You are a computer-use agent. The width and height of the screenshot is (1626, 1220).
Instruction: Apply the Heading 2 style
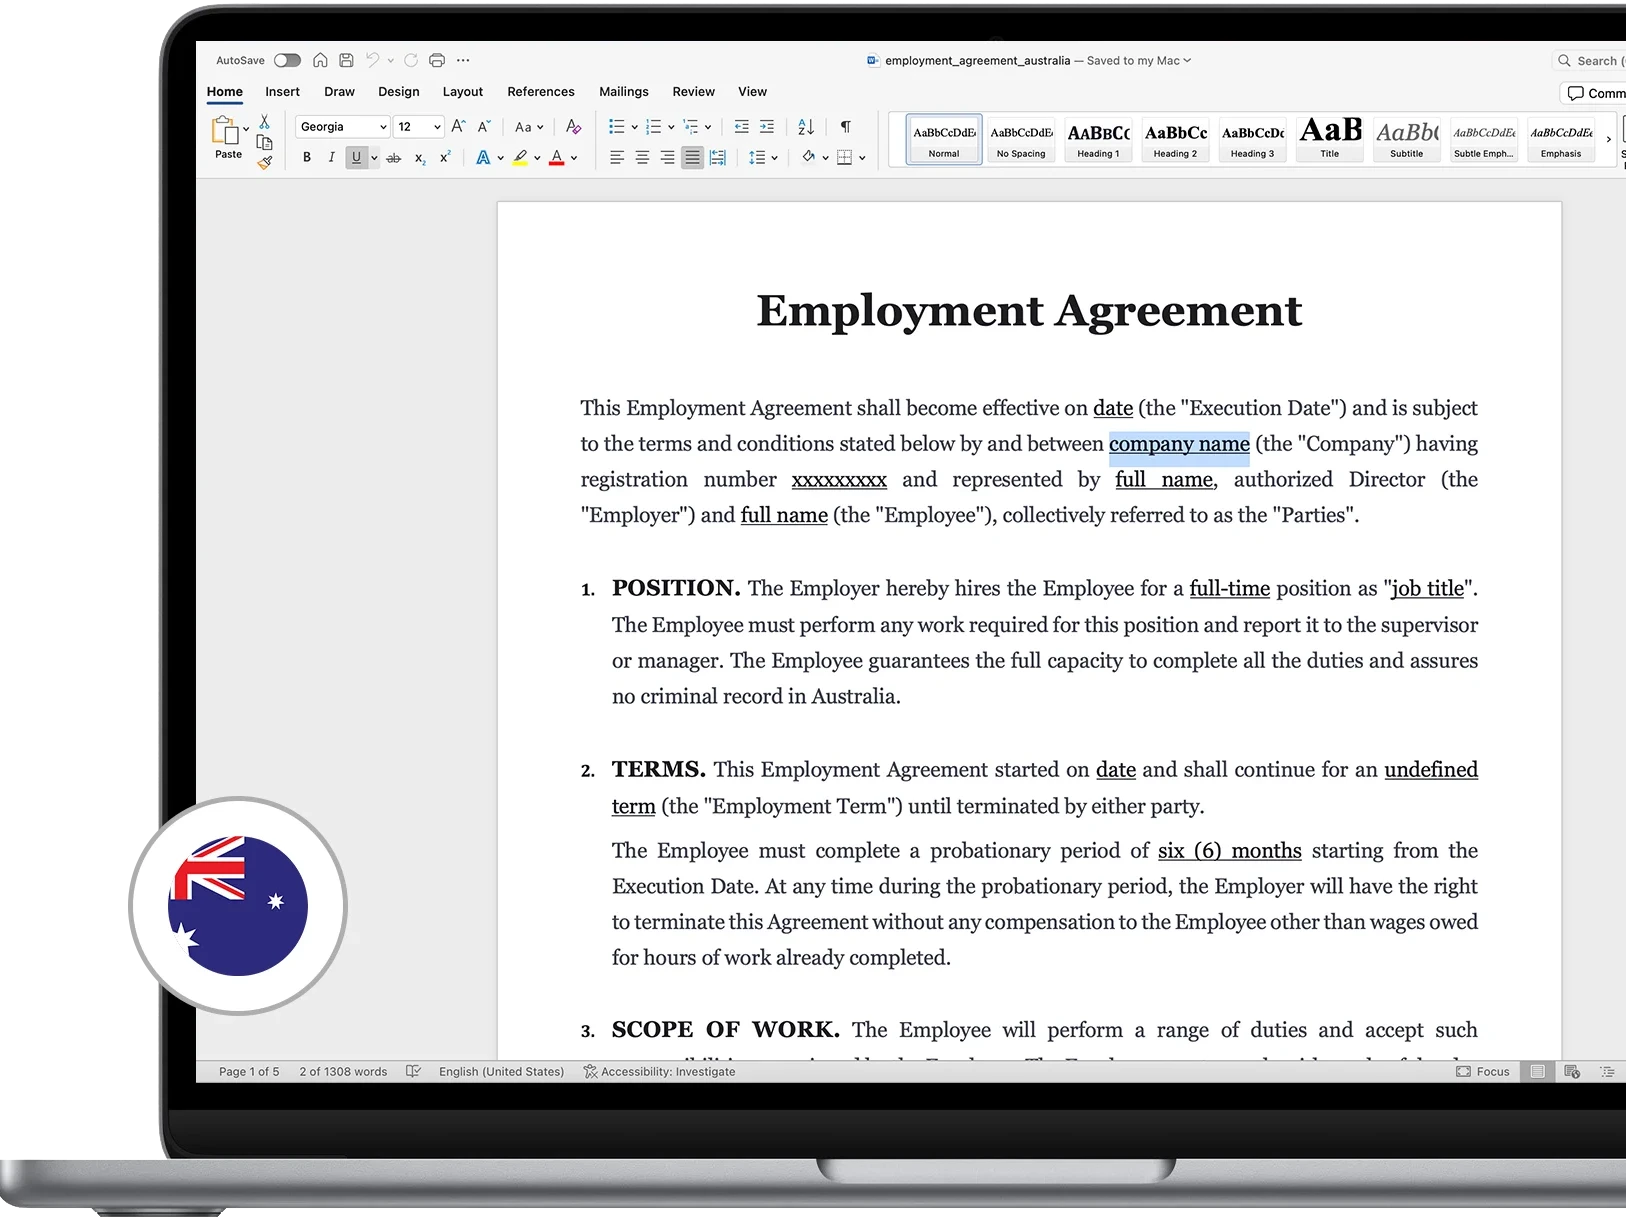click(x=1175, y=139)
